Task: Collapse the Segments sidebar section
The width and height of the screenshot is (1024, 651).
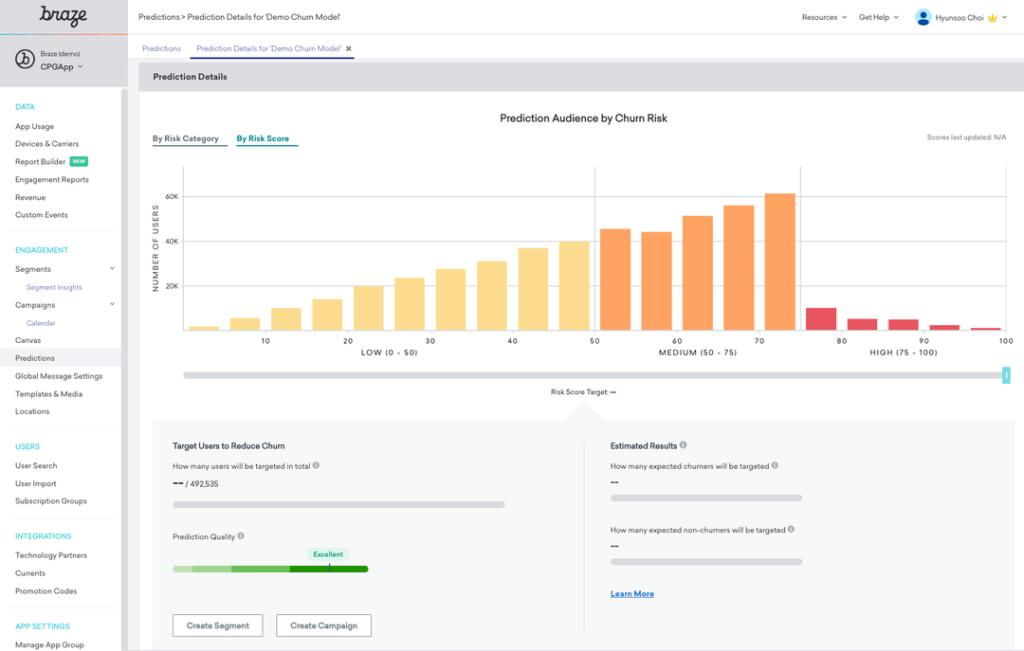Action: tap(112, 268)
